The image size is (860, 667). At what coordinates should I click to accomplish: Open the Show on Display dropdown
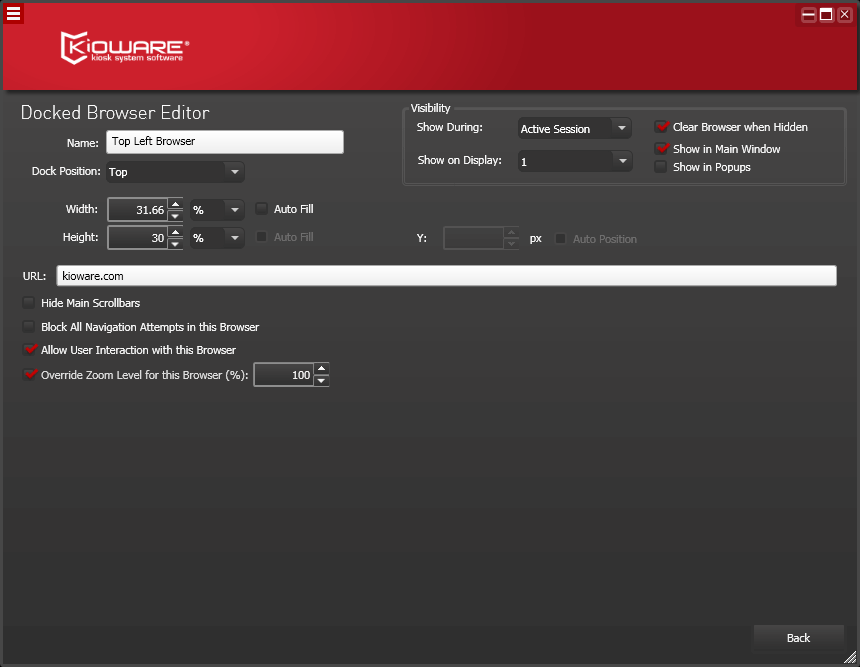pyautogui.click(x=575, y=161)
